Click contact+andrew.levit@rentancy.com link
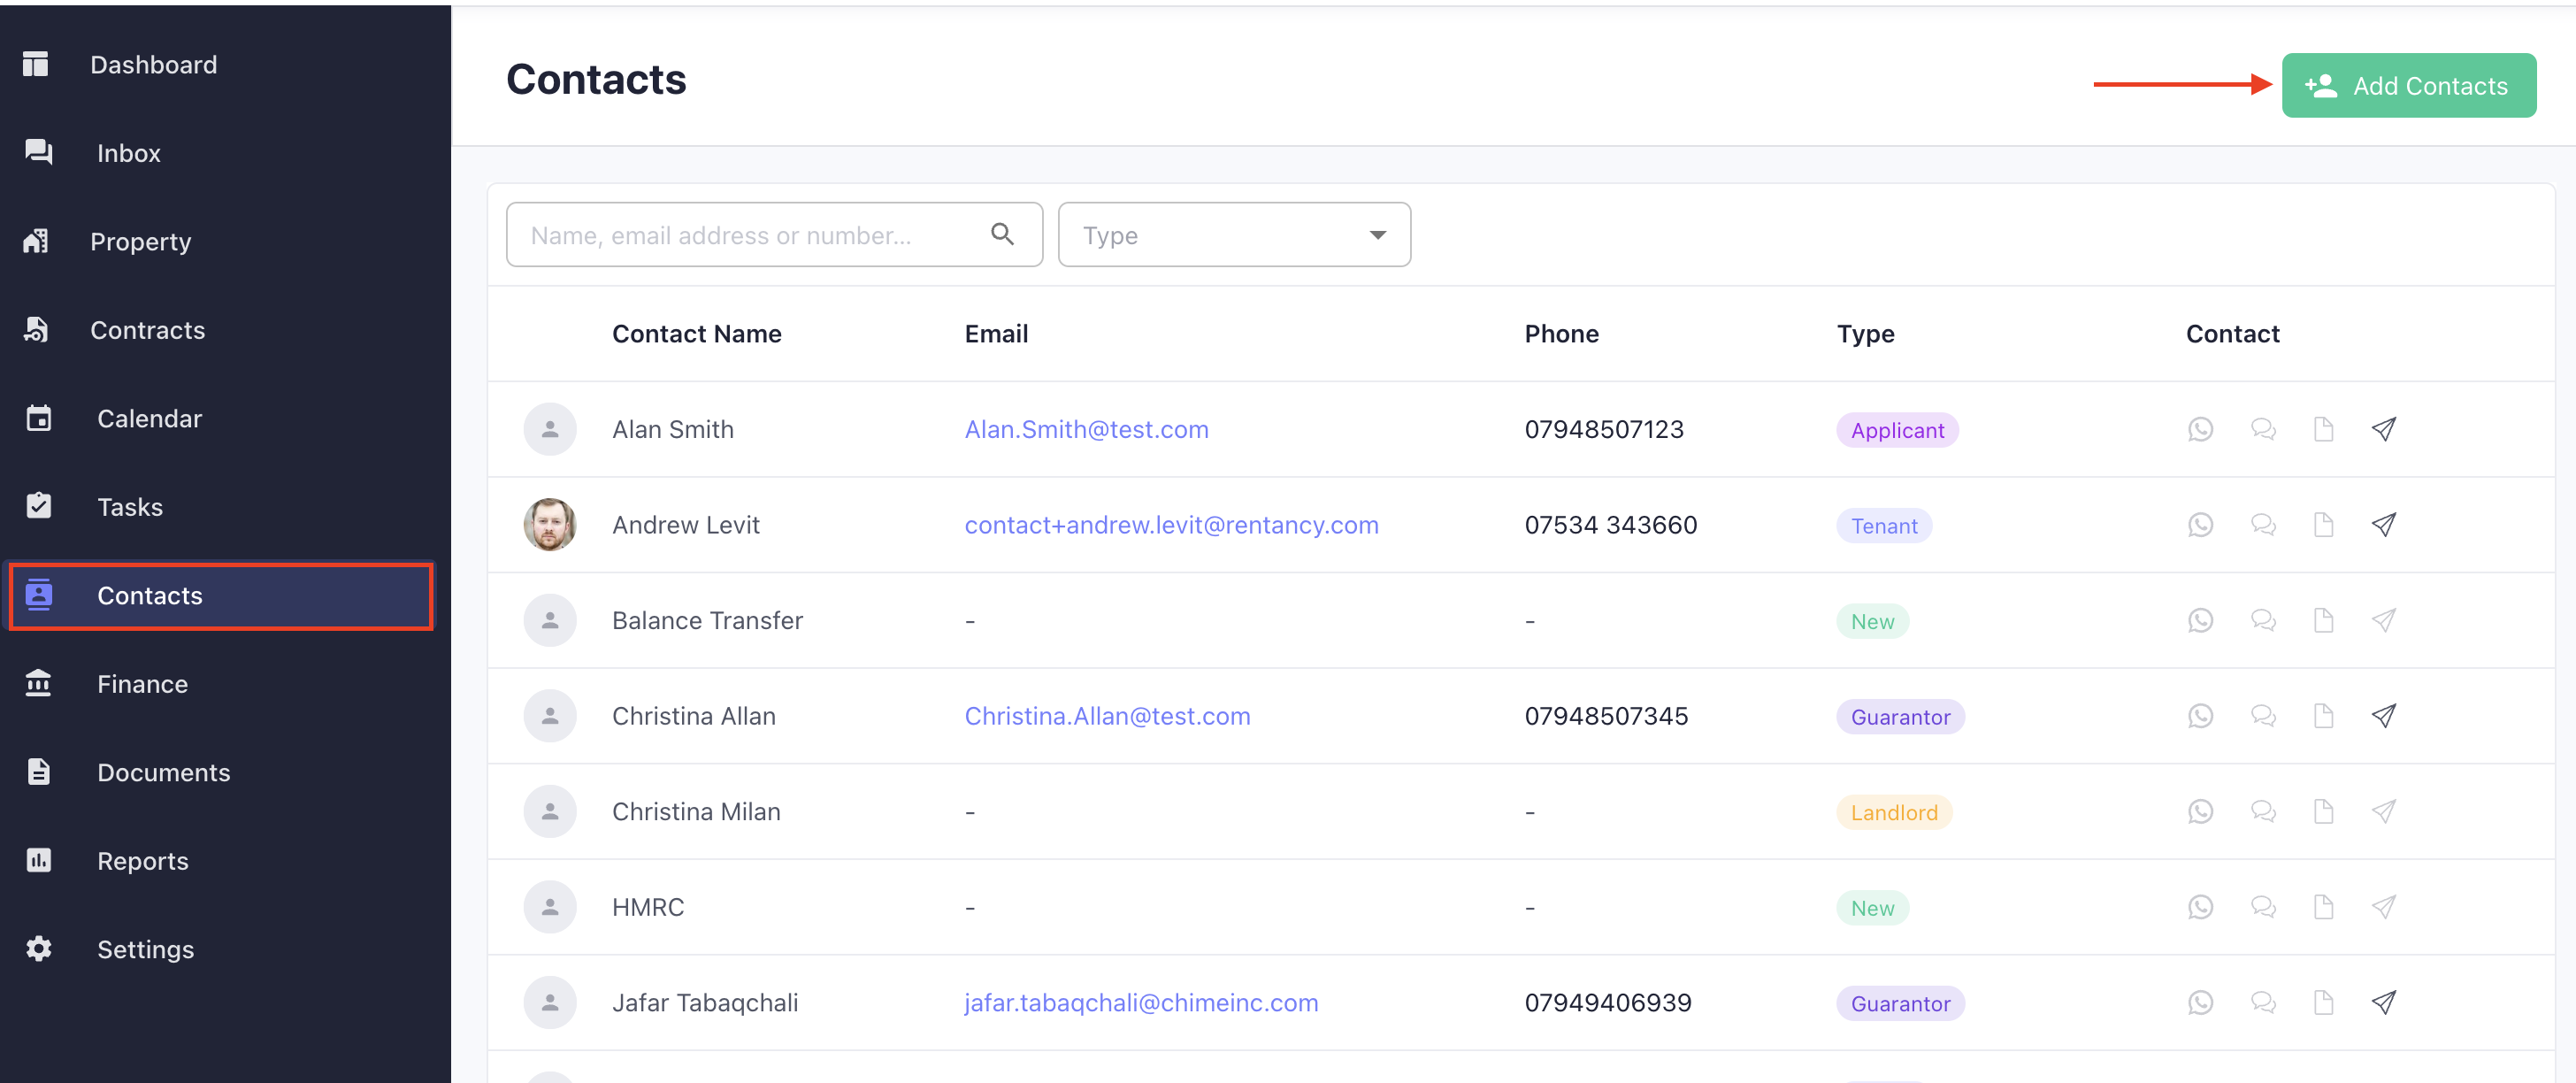 pyautogui.click(x=1171, y=525)
